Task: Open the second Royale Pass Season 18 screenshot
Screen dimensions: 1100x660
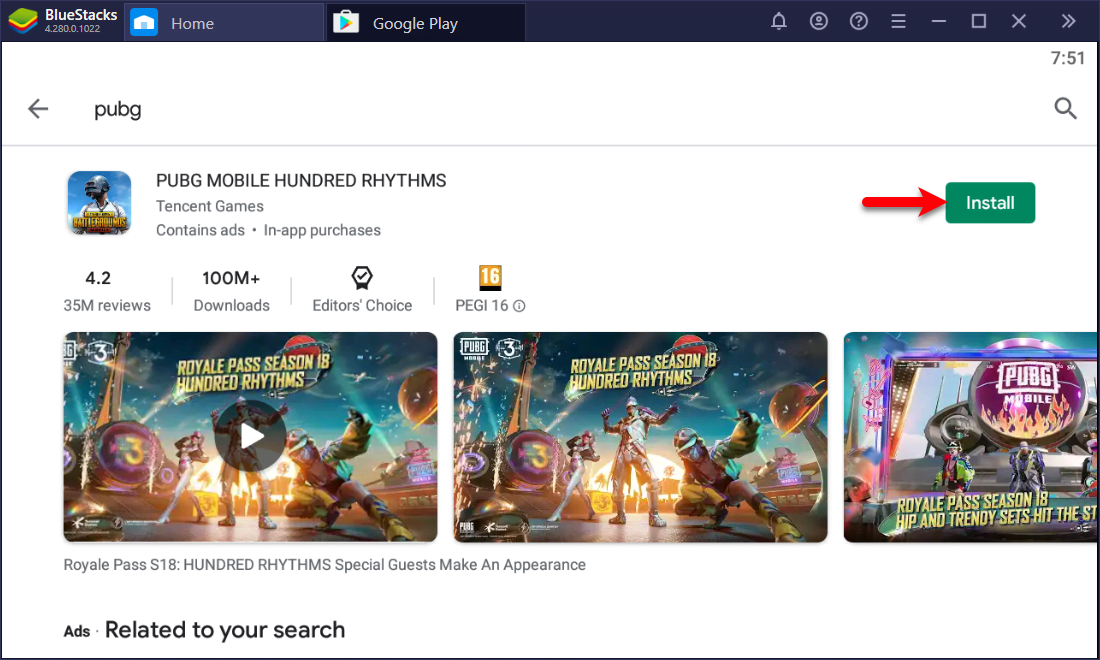Action: coord(640,437)
